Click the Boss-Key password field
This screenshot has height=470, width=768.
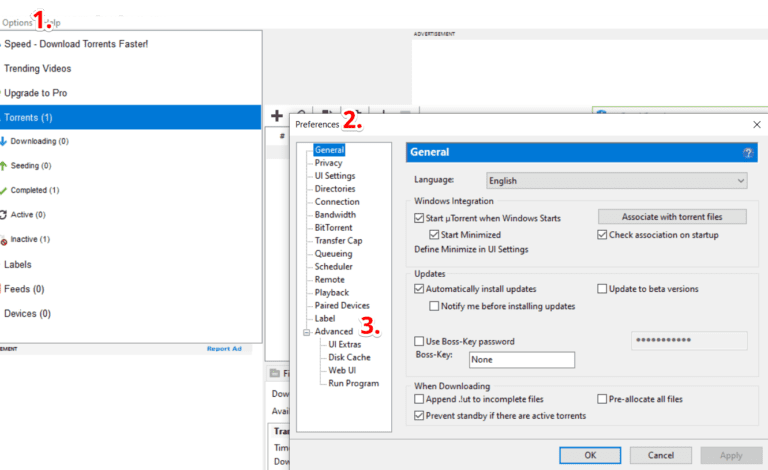point(689,340)
